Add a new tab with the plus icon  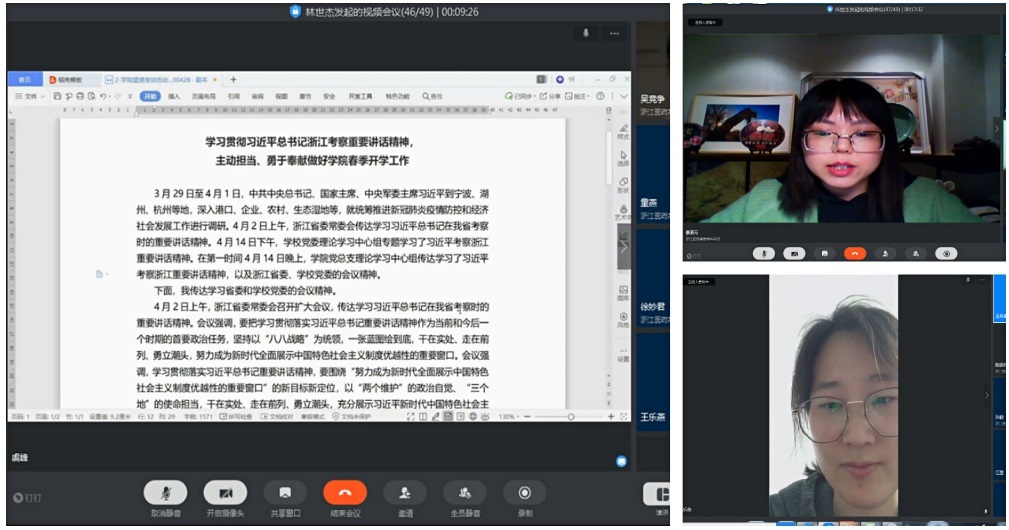[234, 80]
